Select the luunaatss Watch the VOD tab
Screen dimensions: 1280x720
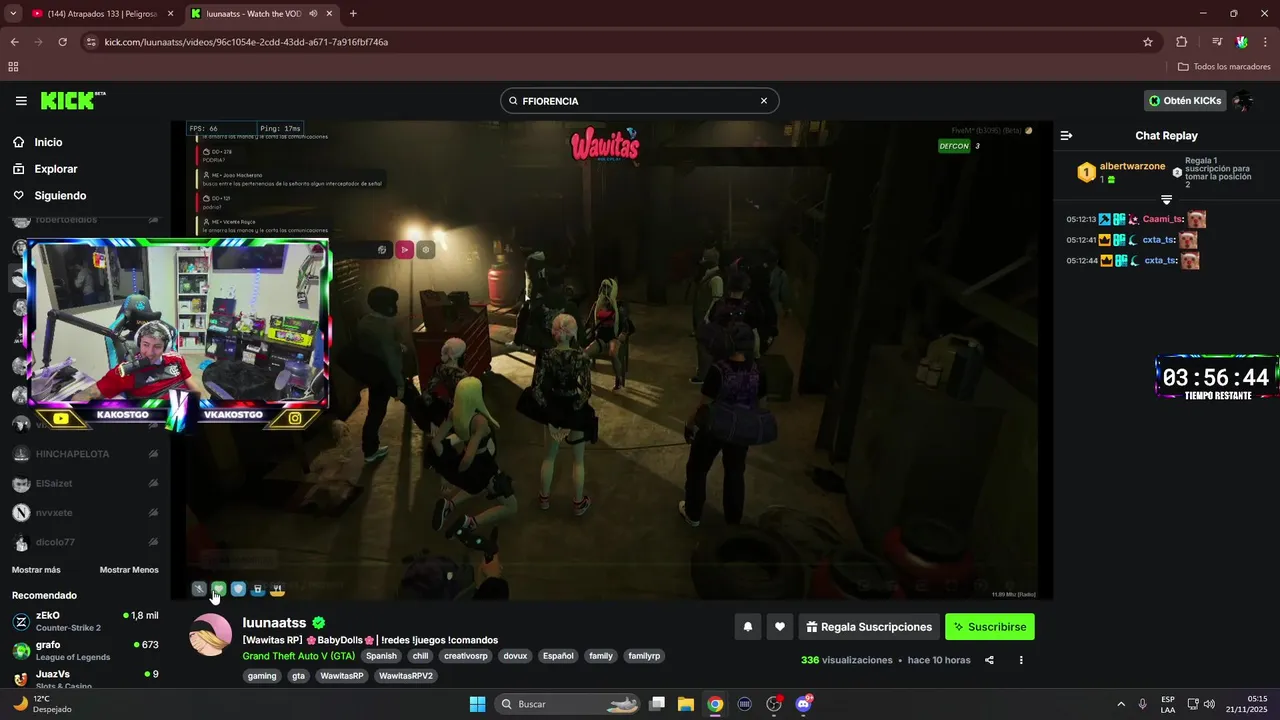point(262,14)
